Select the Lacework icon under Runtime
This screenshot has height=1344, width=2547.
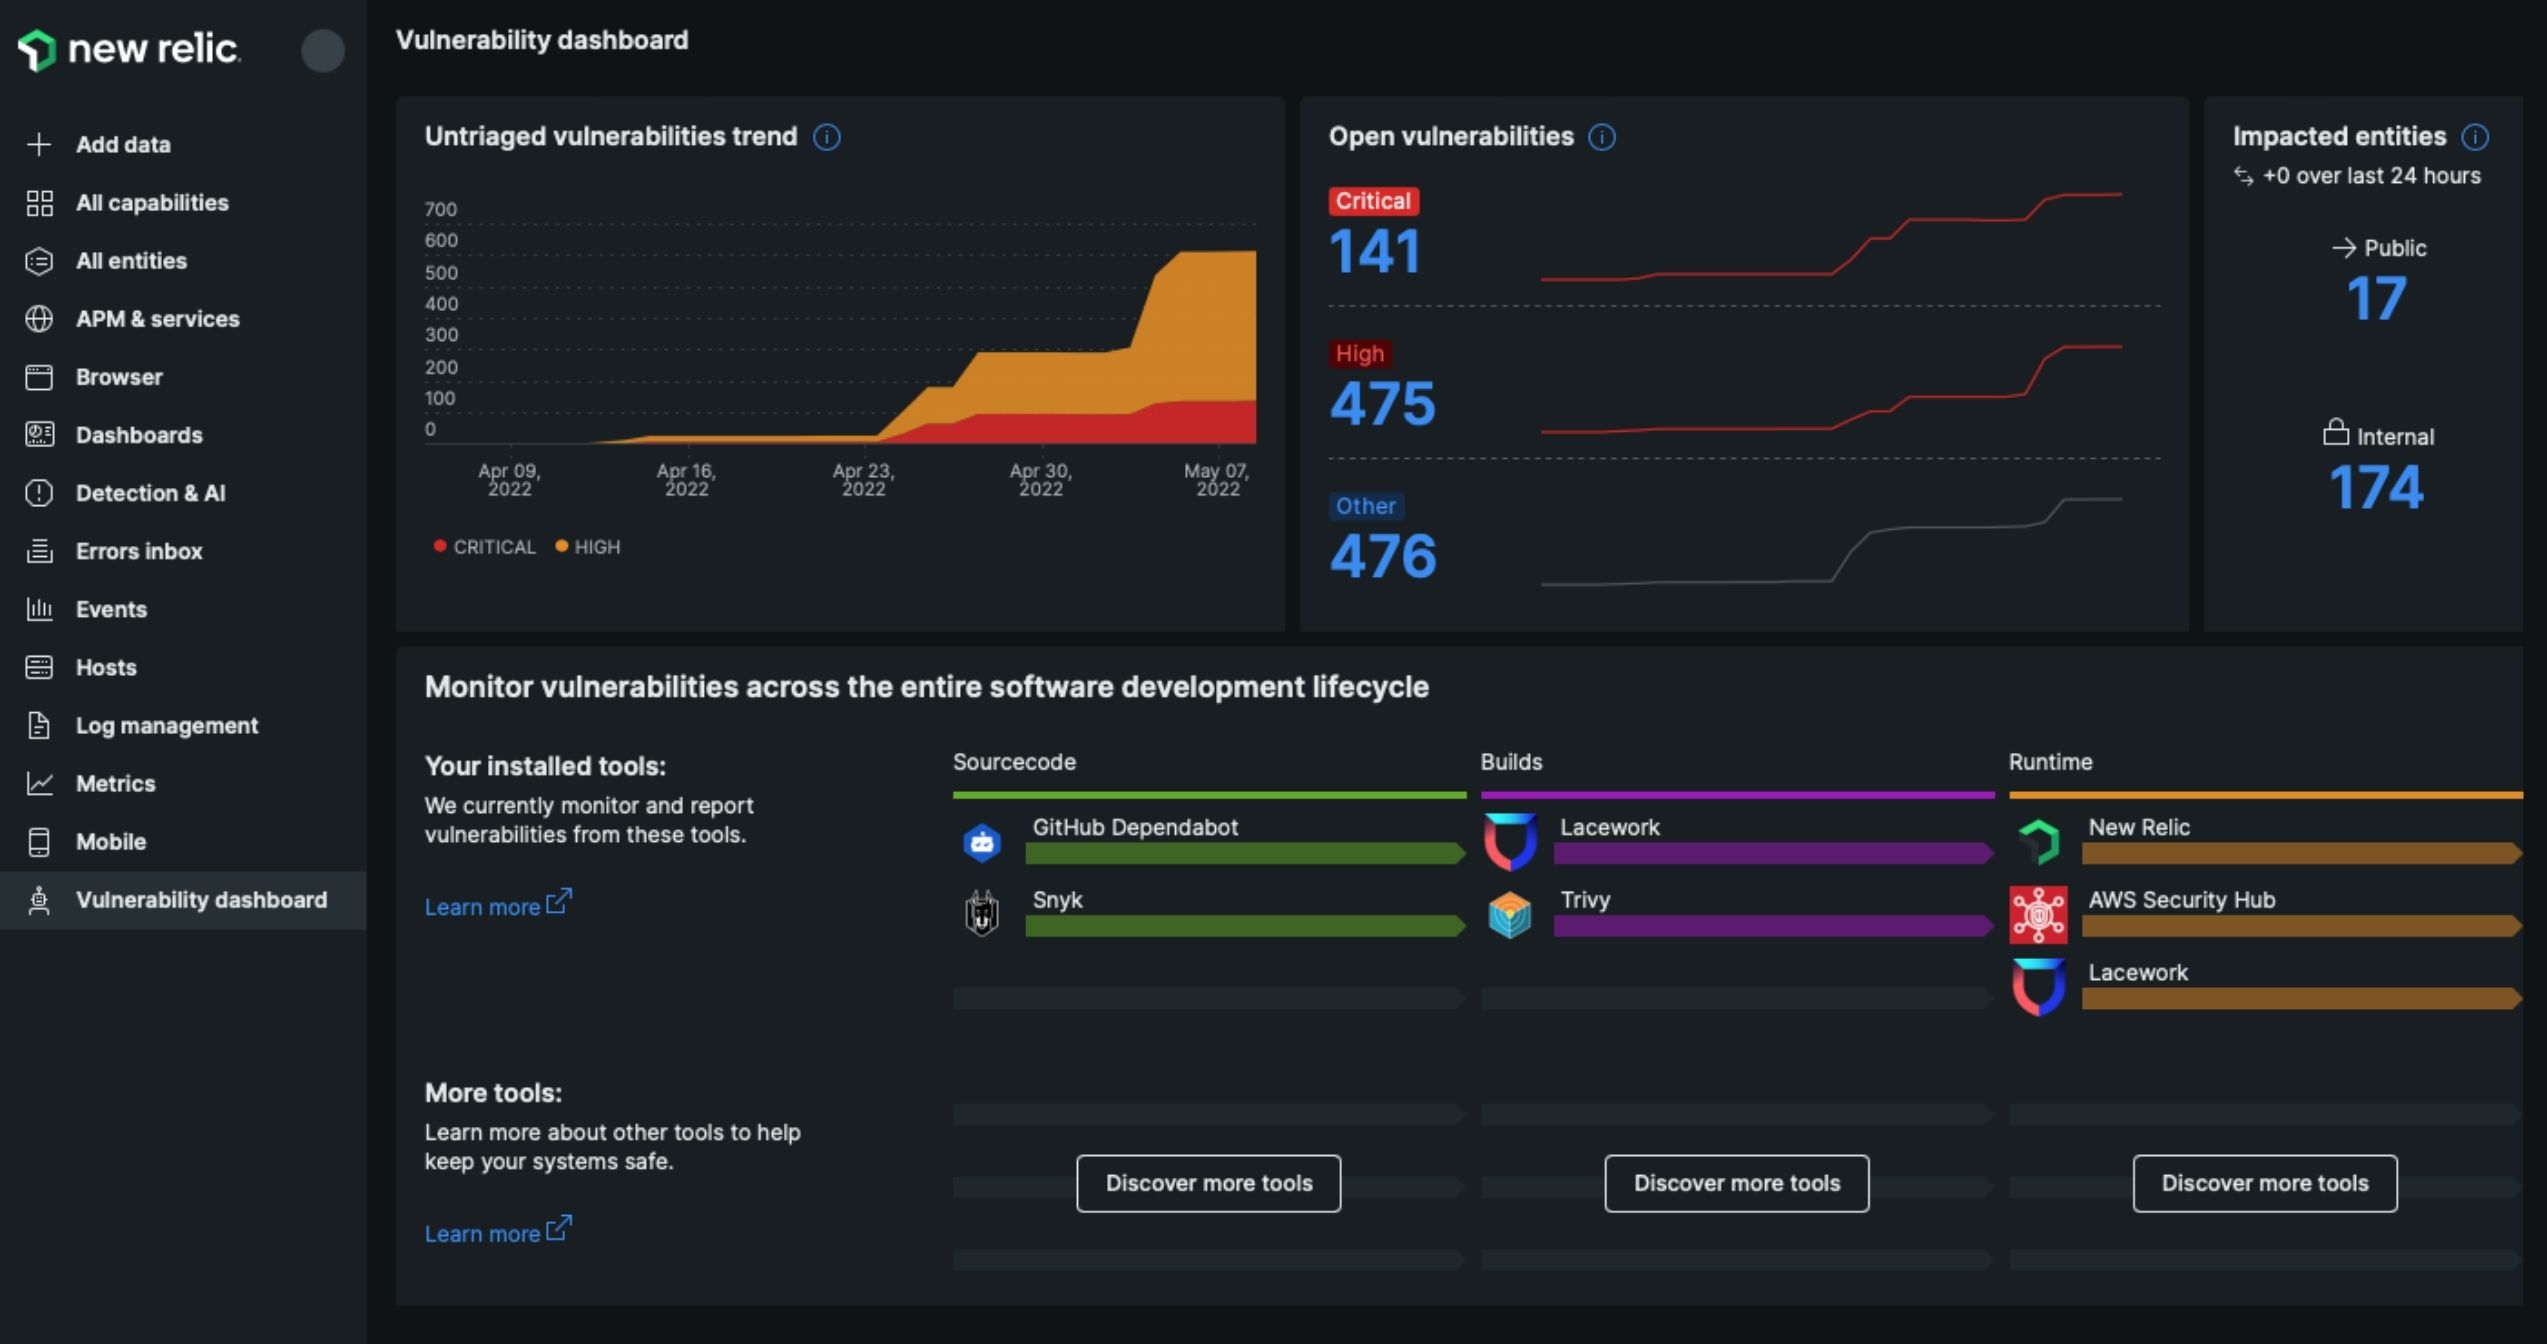point(2038,986)
